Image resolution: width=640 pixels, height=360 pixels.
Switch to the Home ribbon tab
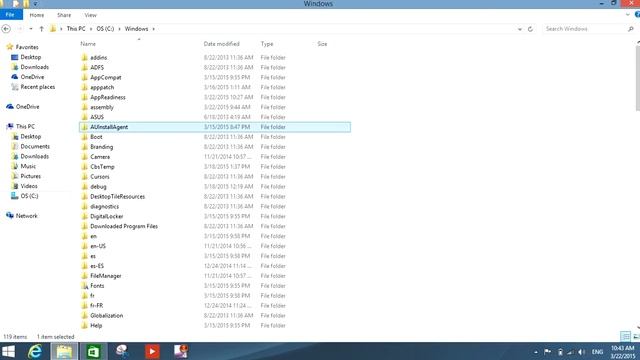(37, 15)
